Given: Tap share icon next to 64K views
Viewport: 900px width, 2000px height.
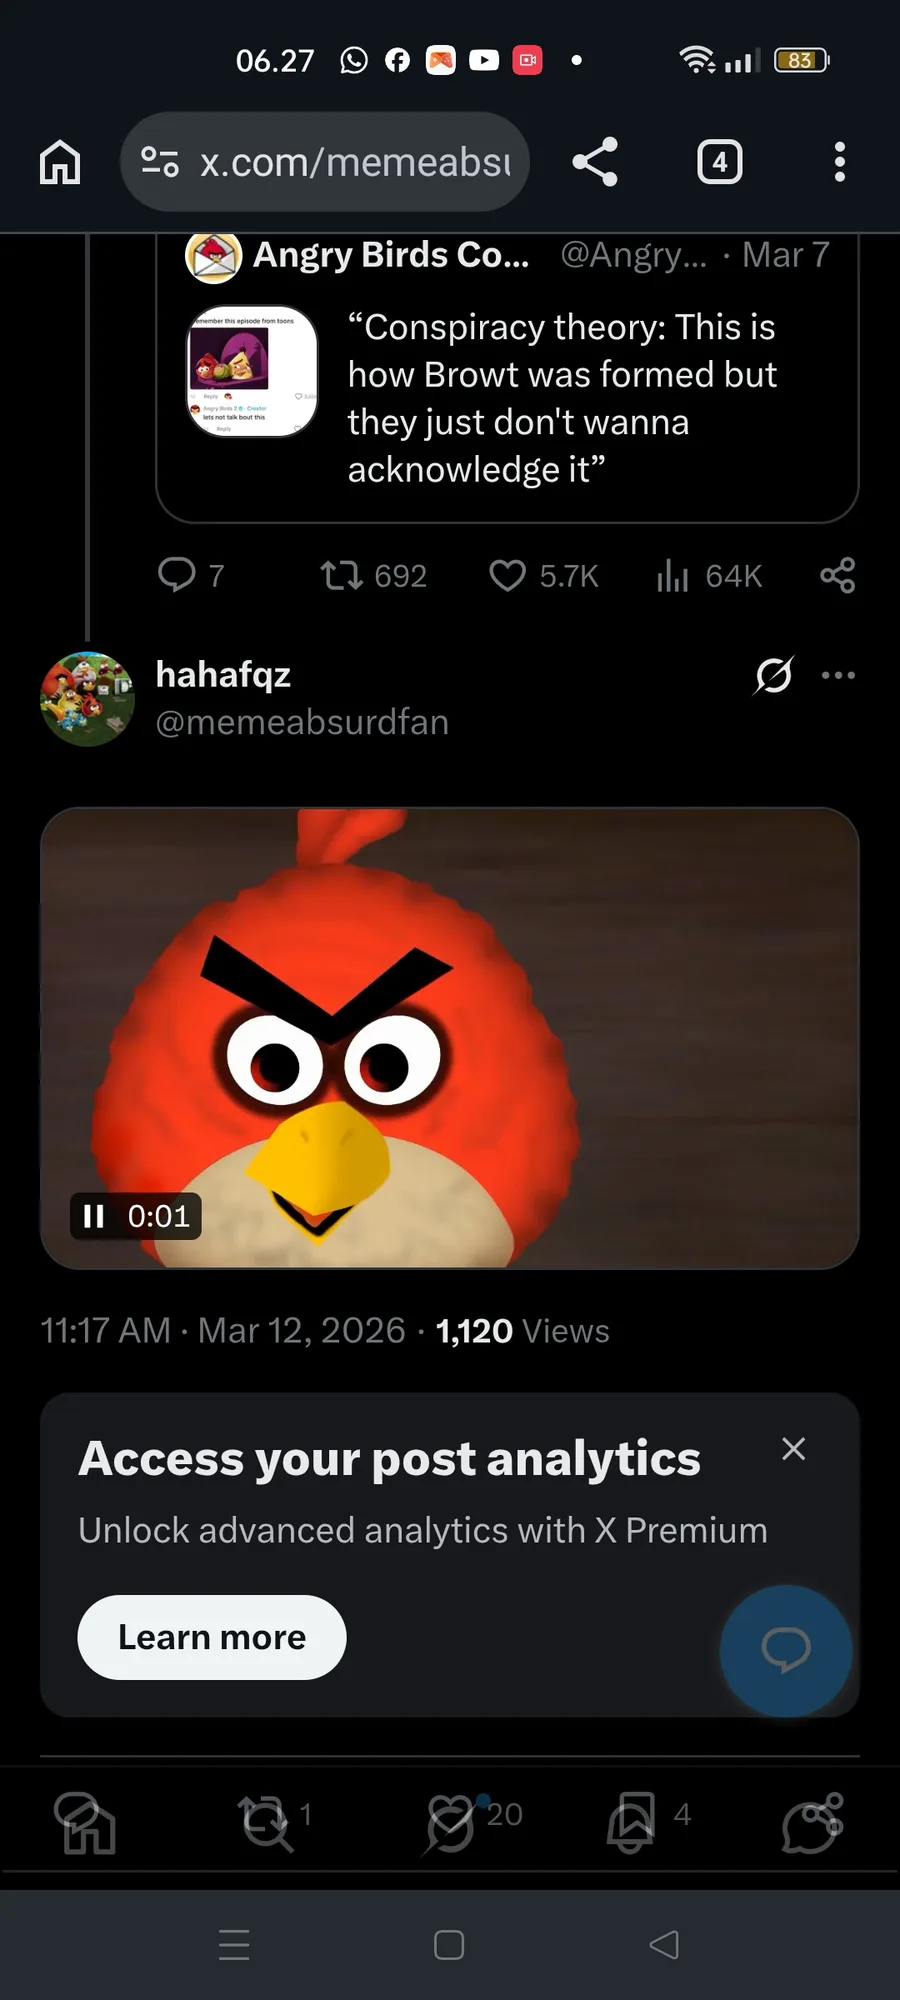Looking at the screenshot, I should [837, 575].
